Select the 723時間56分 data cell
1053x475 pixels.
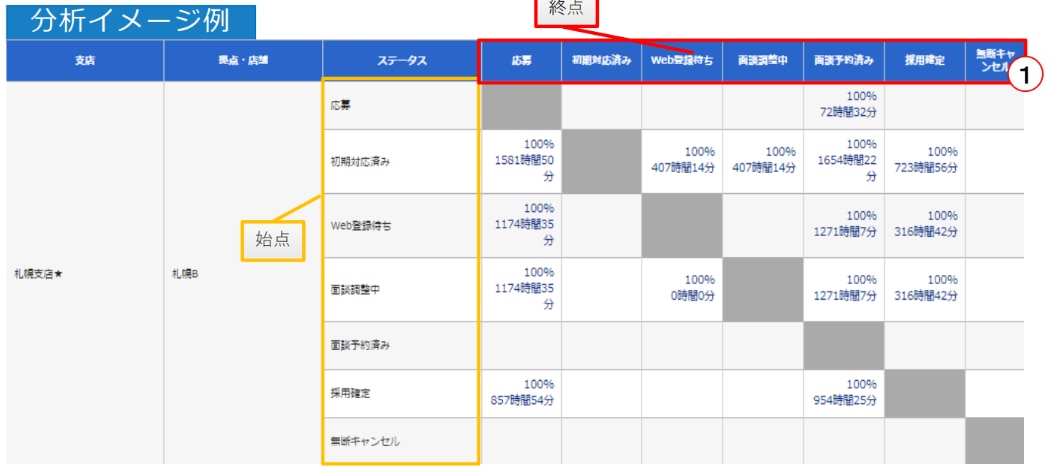tap(925, 160)
